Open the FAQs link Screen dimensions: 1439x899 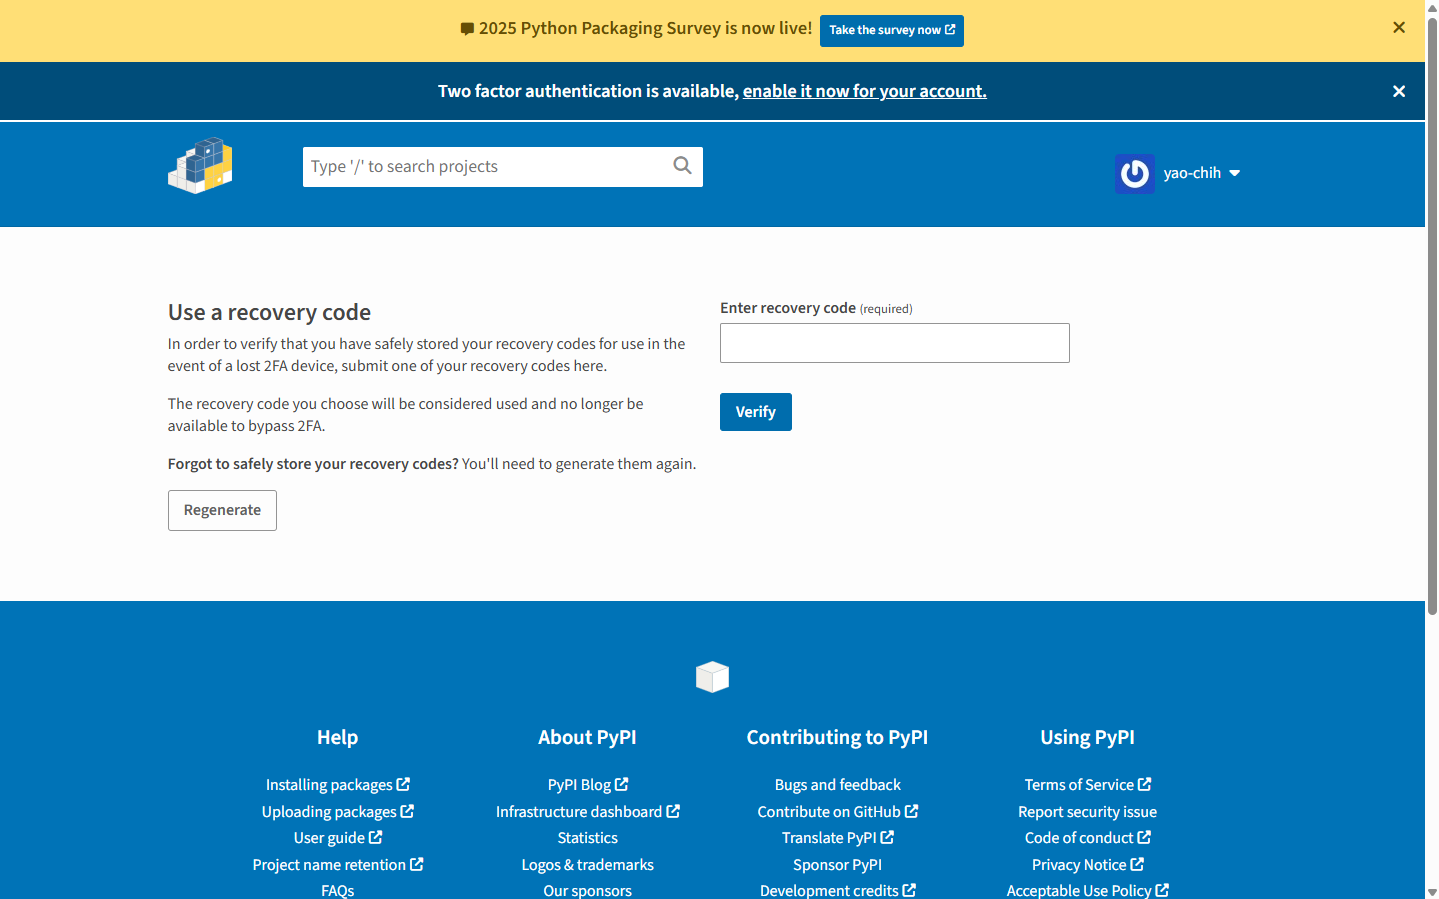coord(338,890)
